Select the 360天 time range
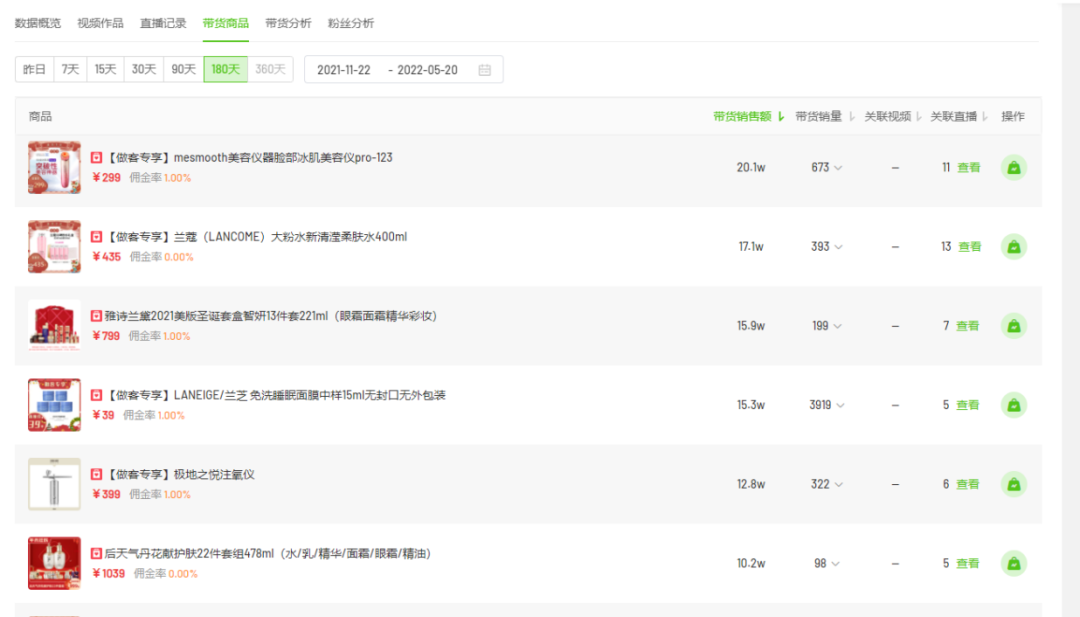1080x617 pixels. coord(271,70)
